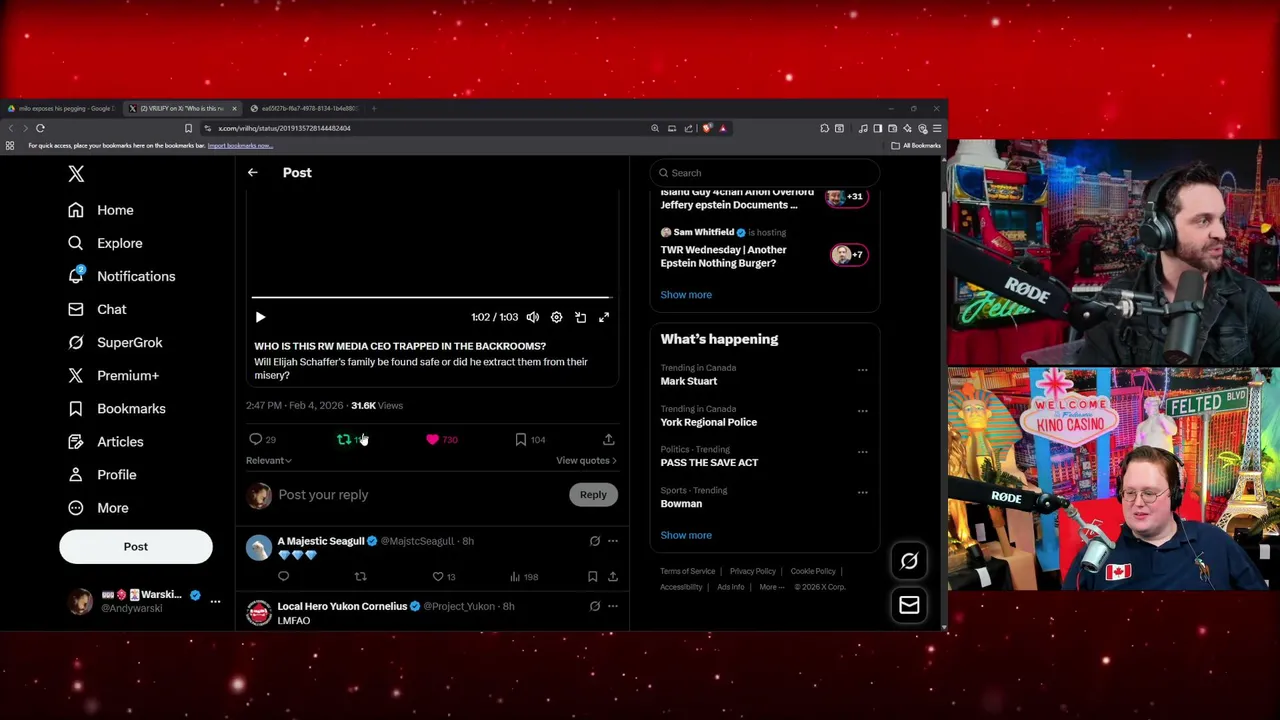Open View quotes link
This screenshot has height=720, width=1280.
pos(586,460)
